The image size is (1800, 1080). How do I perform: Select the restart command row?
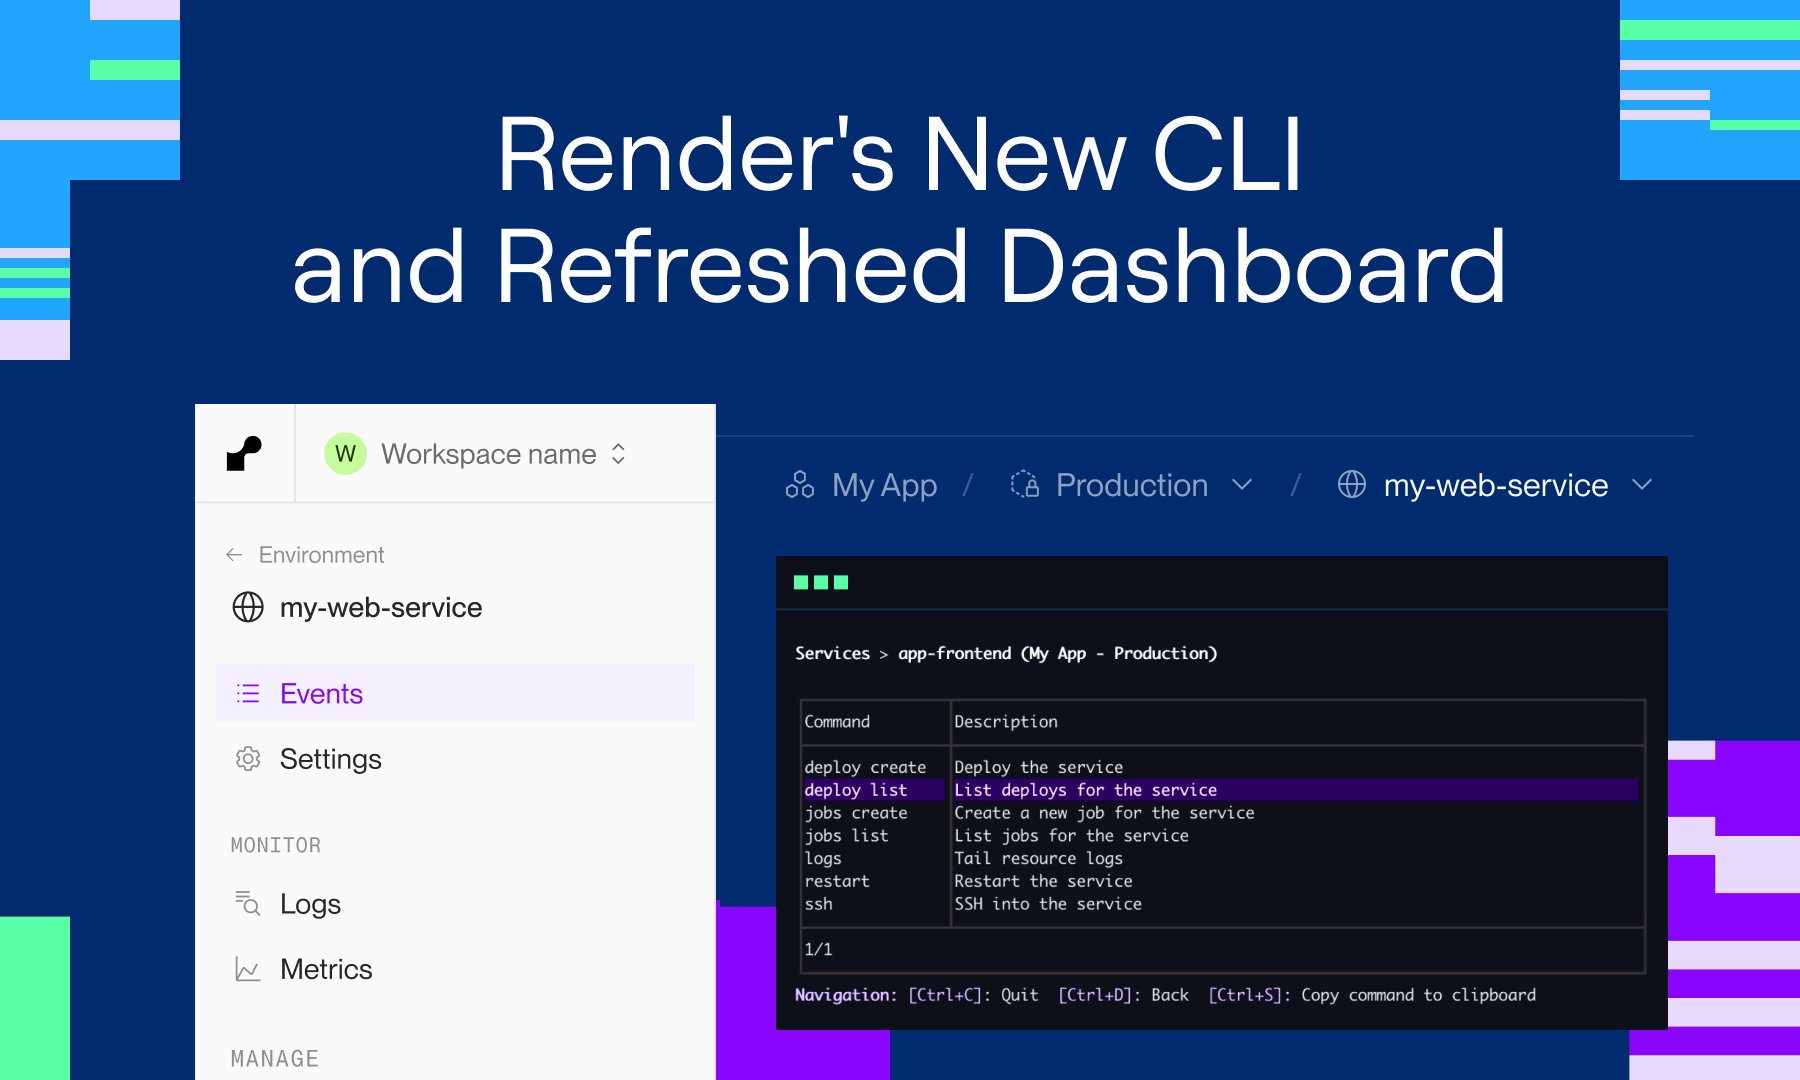1221,881
